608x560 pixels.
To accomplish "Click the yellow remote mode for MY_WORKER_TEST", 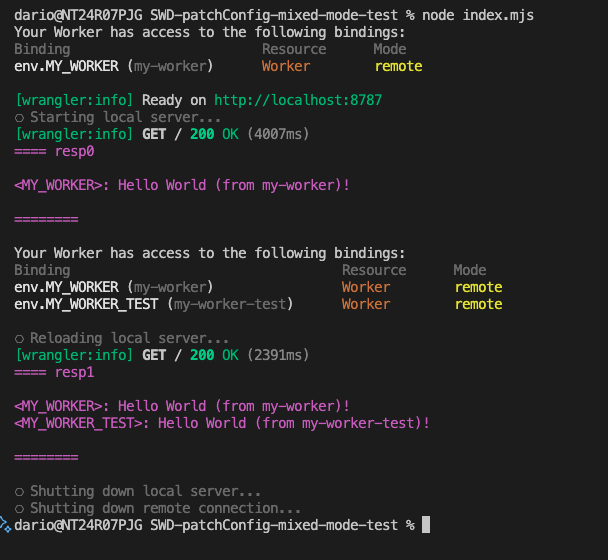I will click(478, 304).
